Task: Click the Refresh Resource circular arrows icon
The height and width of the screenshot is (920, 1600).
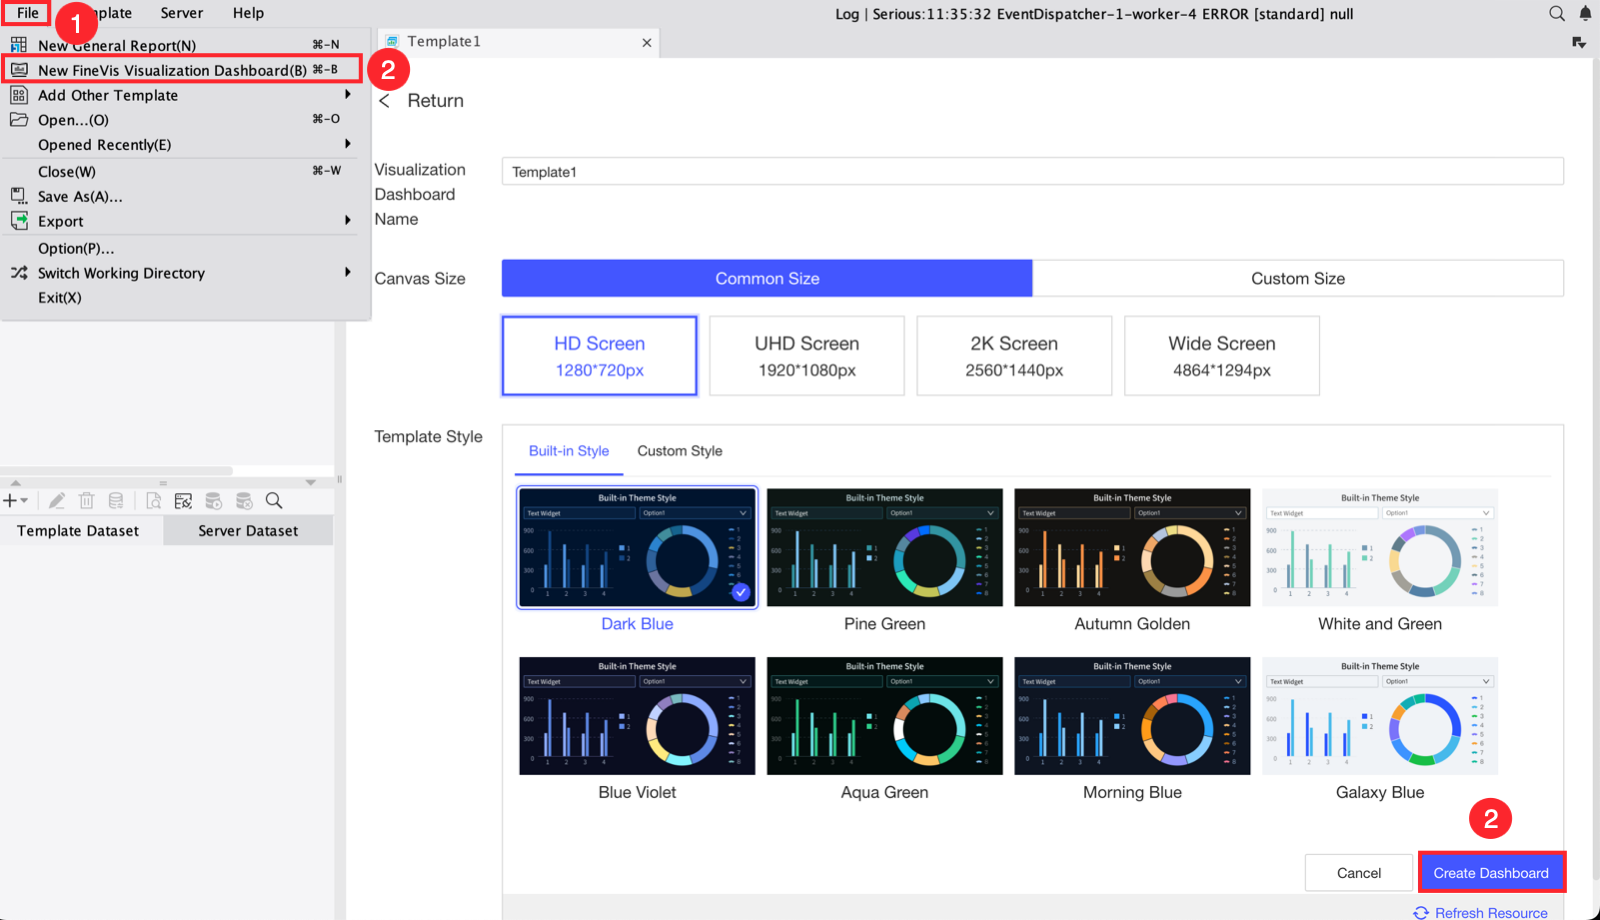Action: click(1421, 913)
